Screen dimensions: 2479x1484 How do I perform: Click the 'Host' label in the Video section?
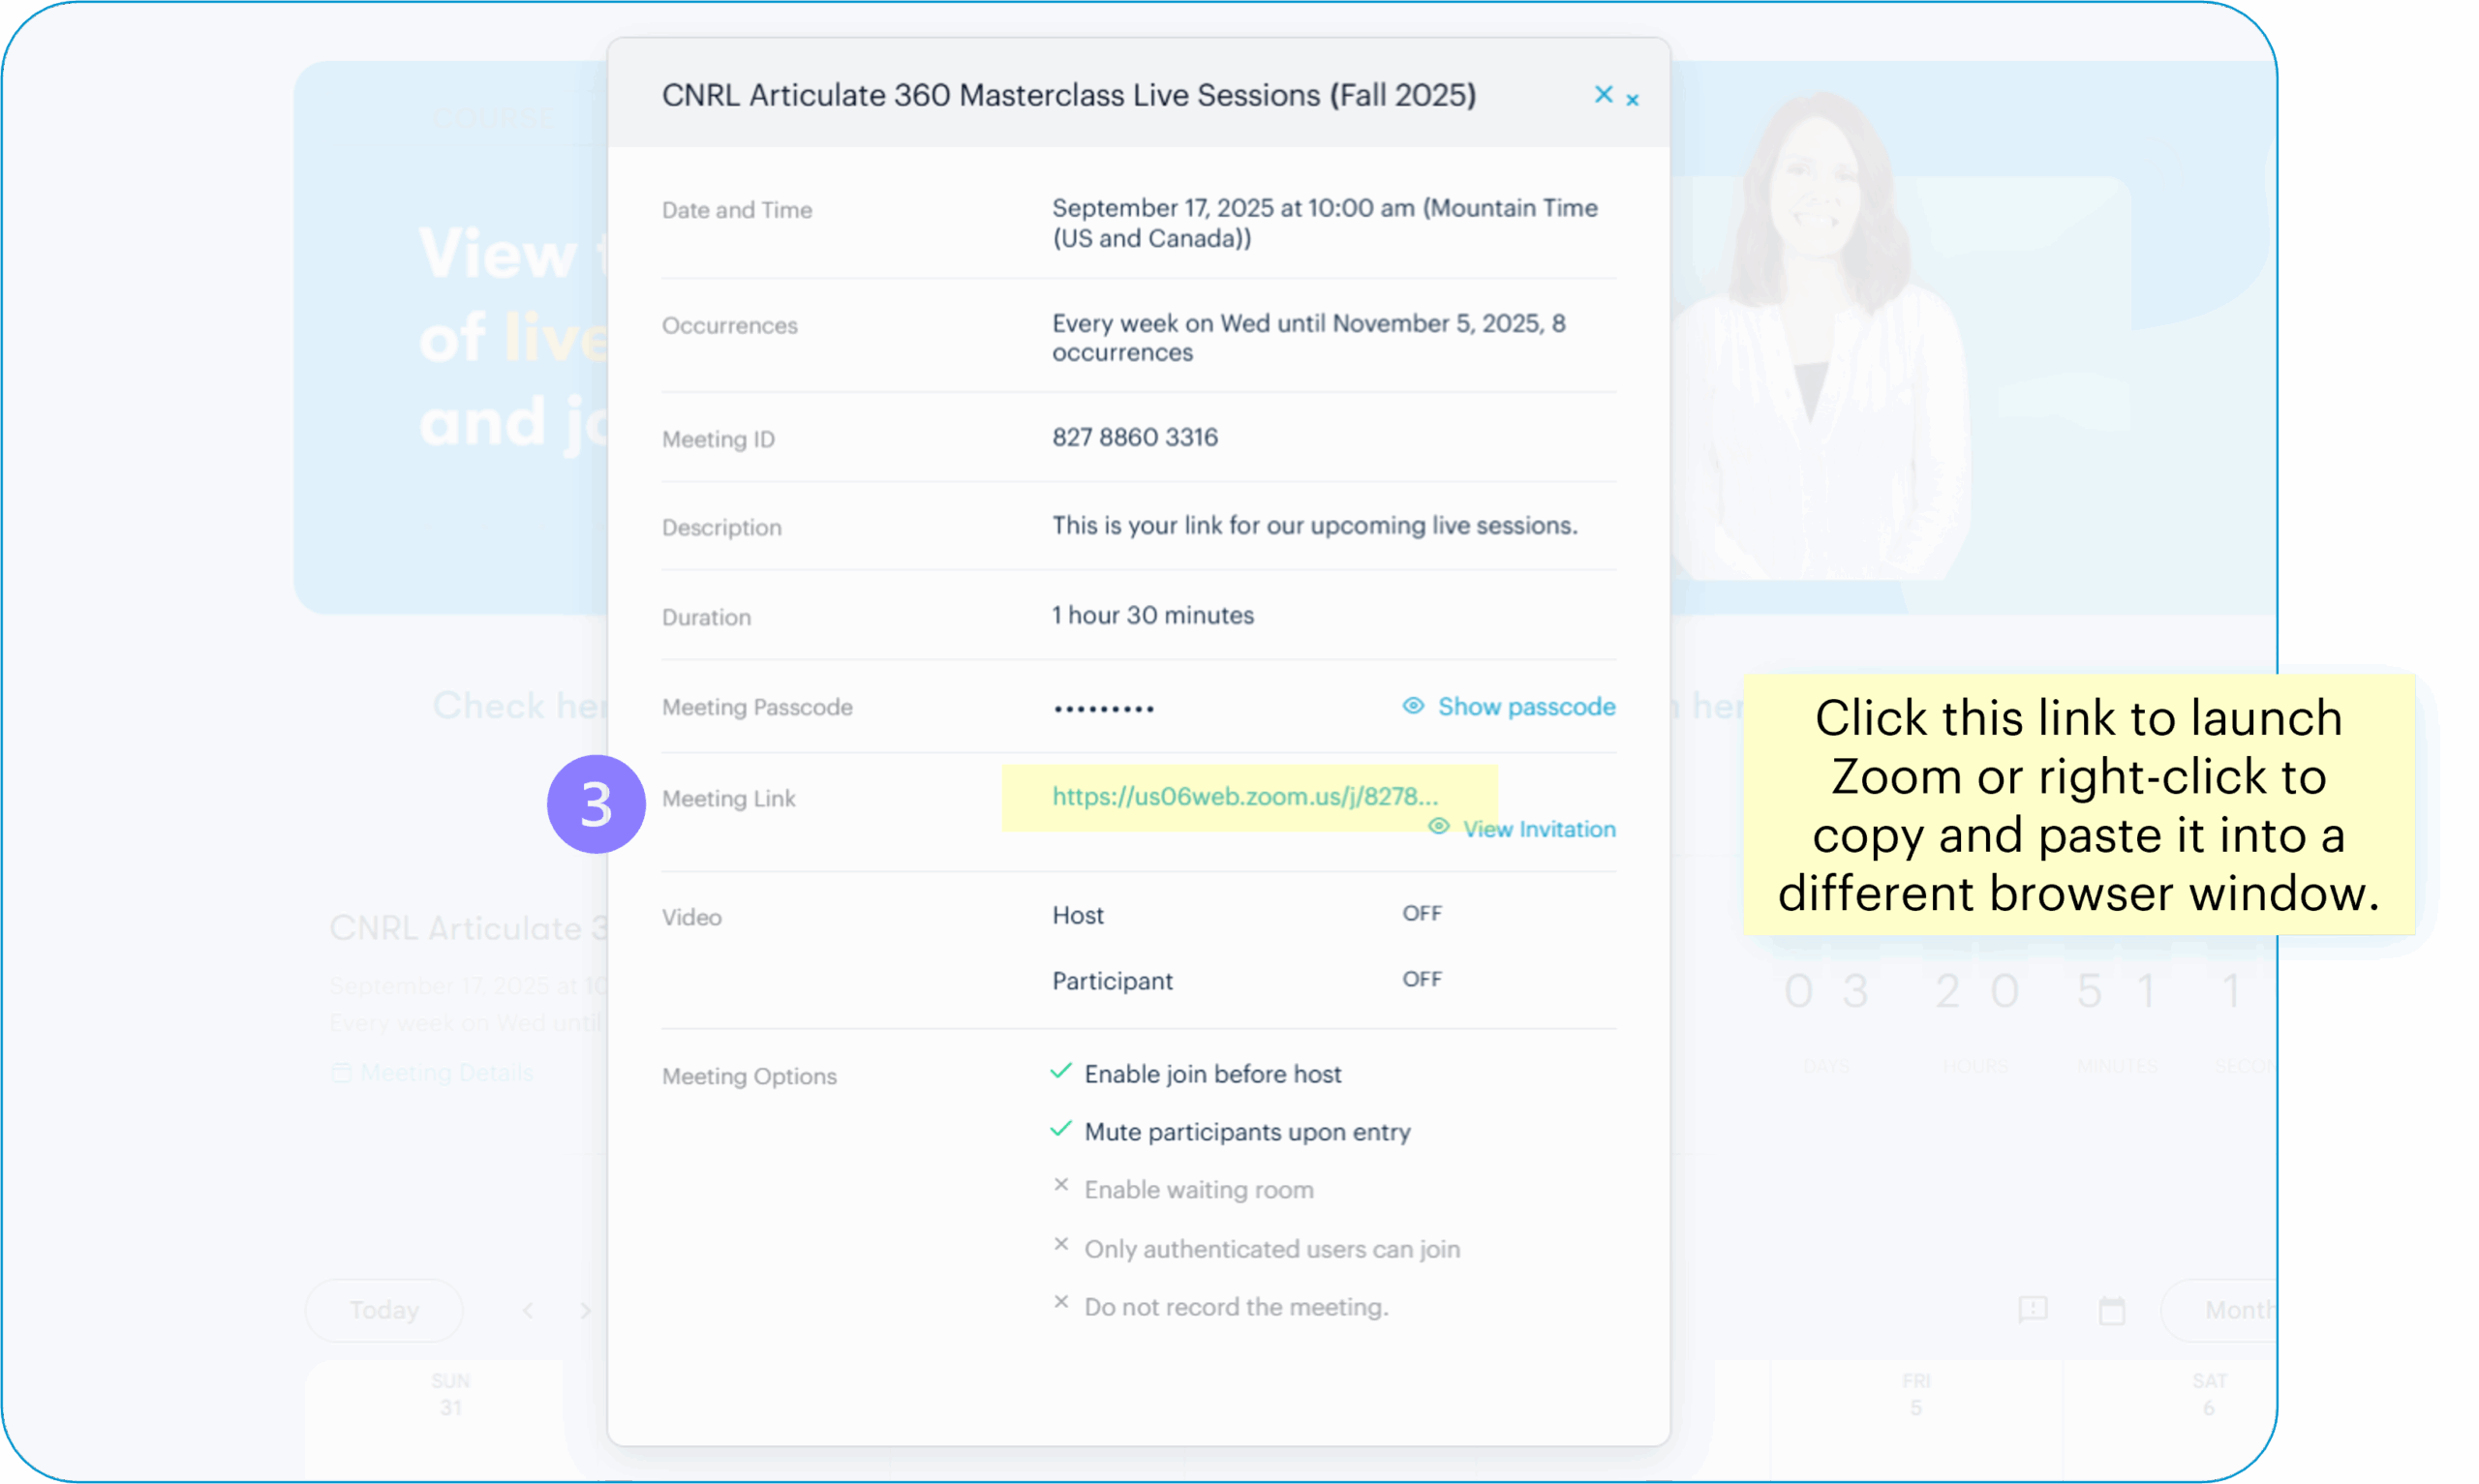click(1078, 915)
